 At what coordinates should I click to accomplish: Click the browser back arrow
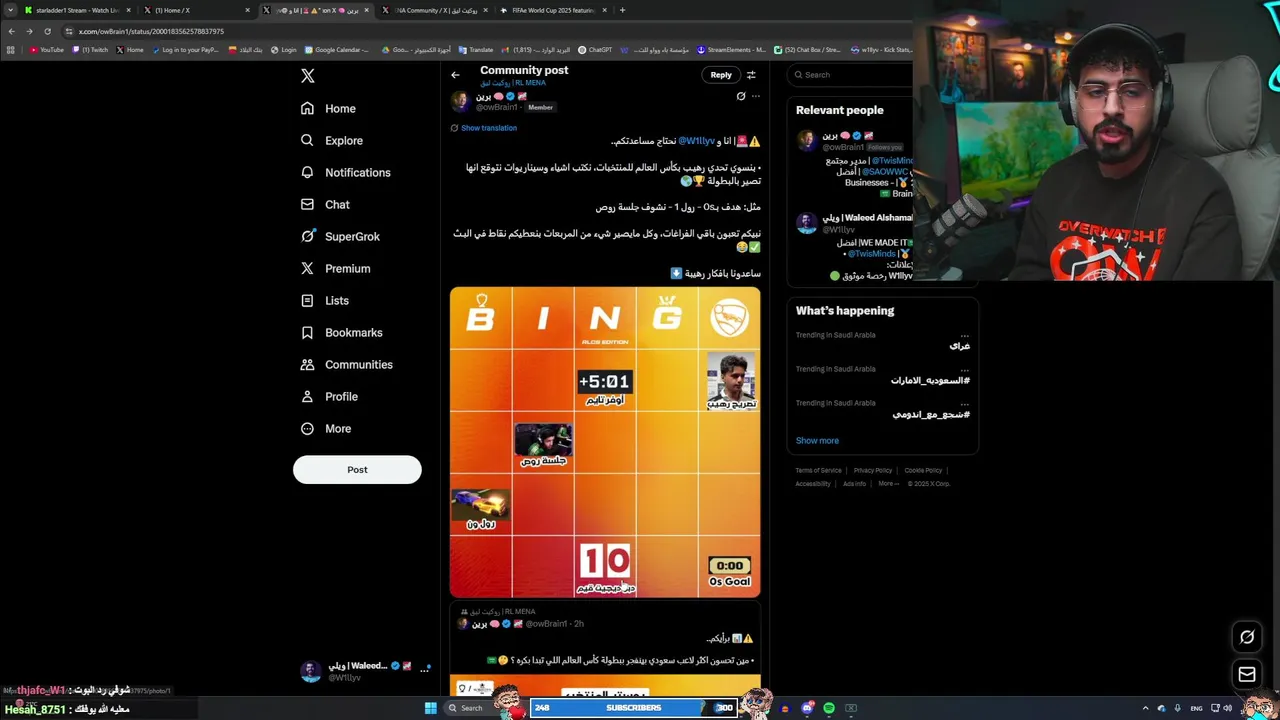pos(12,31)
